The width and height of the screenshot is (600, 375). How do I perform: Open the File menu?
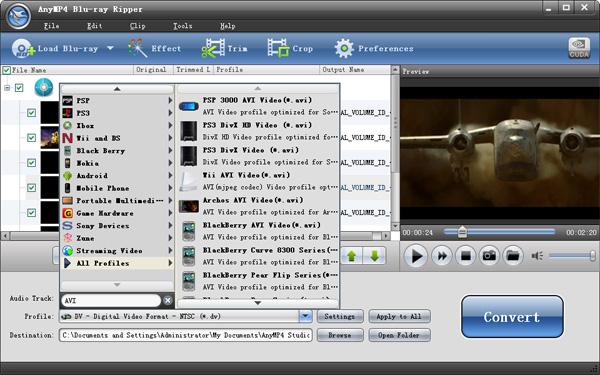[51, 26]
